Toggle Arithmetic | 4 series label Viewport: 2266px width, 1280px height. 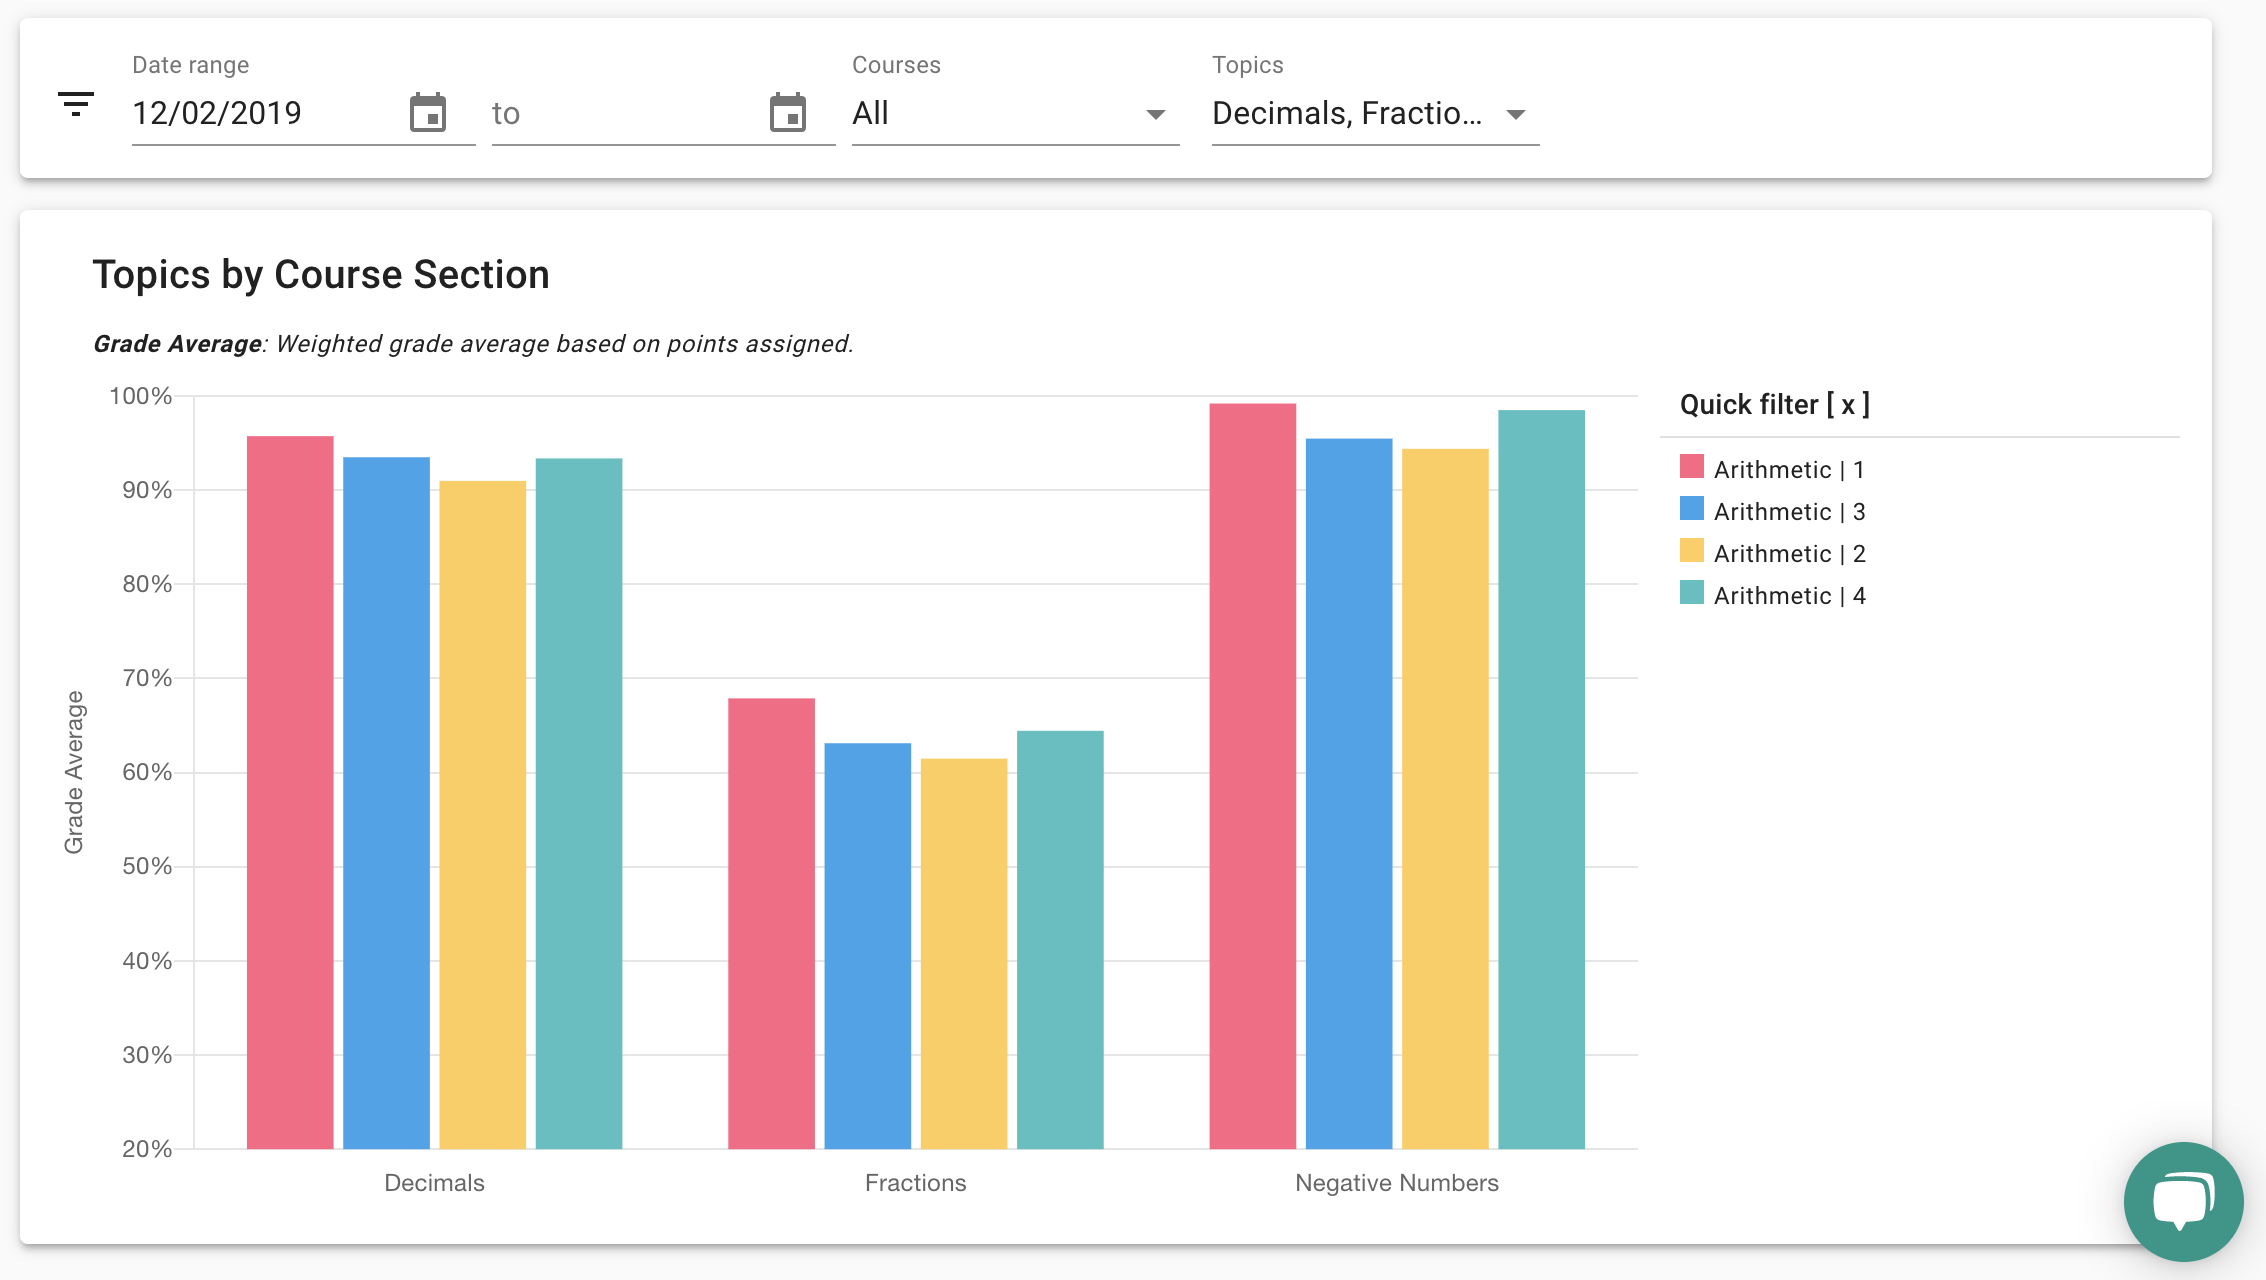click(x=1788, y=596)
